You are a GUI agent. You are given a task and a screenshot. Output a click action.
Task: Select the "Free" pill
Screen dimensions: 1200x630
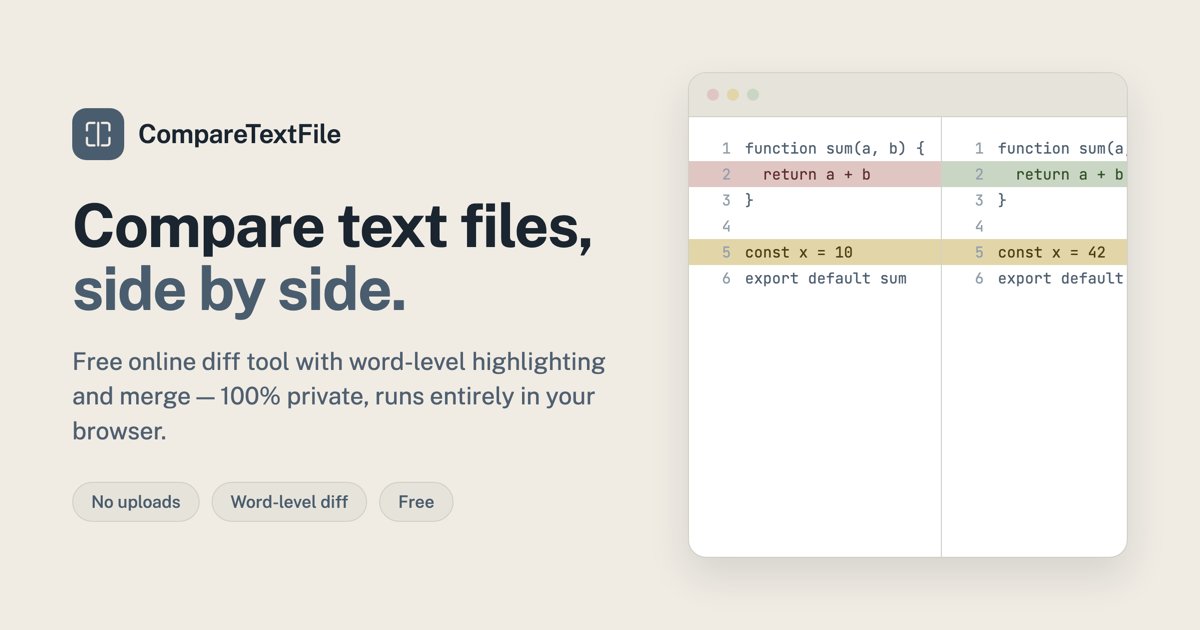click(416, 502)
